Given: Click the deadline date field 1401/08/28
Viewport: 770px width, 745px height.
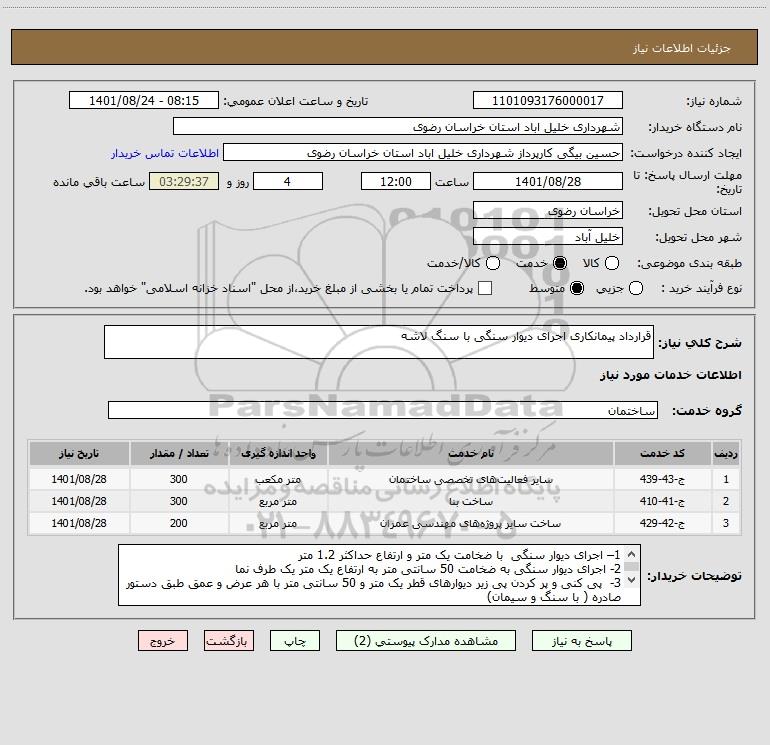Looking at the screenshot, I should (548, 181).
